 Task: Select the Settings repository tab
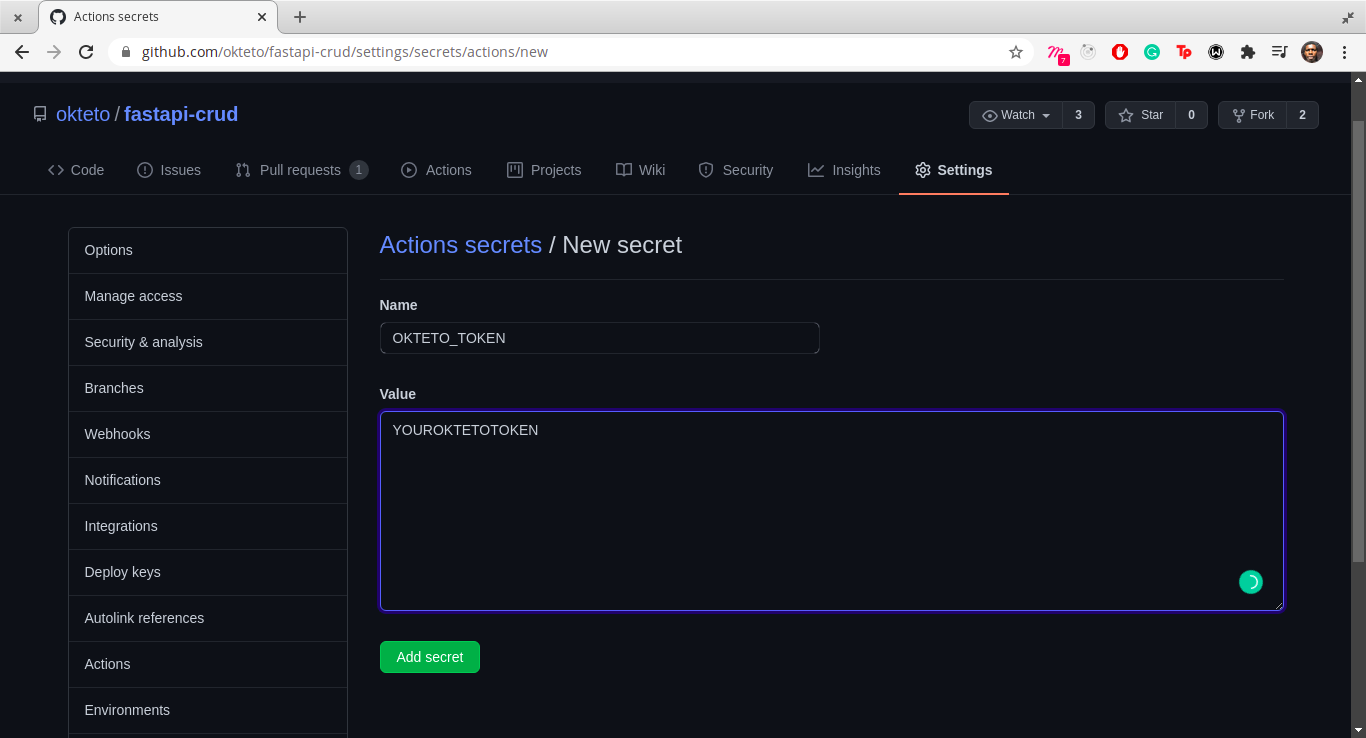[954, 170]
